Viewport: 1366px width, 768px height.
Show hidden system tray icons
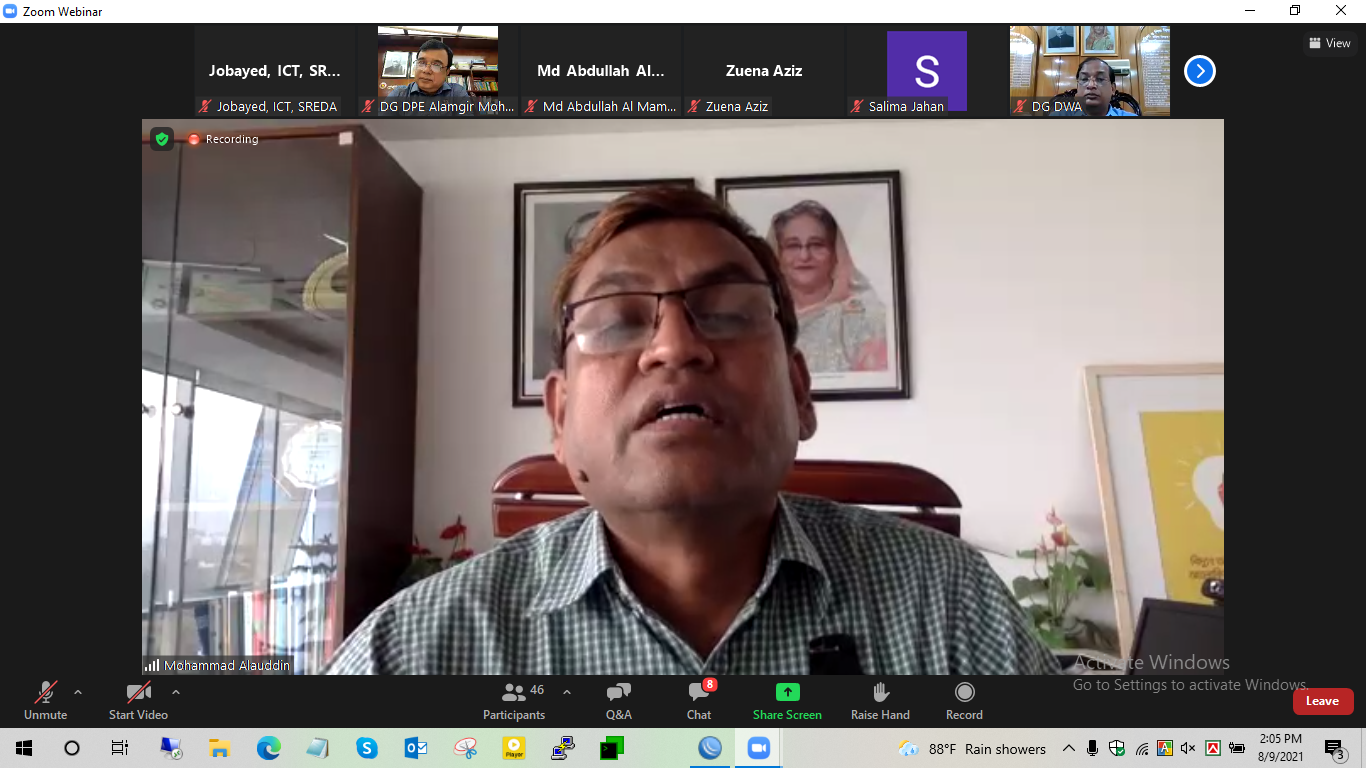[1068, 748]
